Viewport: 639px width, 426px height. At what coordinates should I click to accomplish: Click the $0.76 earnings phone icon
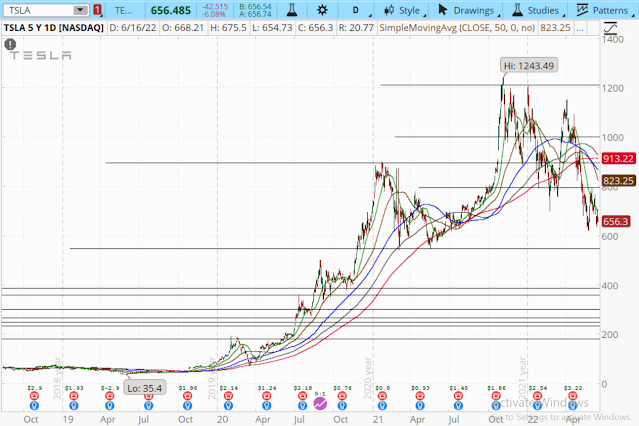342,396
